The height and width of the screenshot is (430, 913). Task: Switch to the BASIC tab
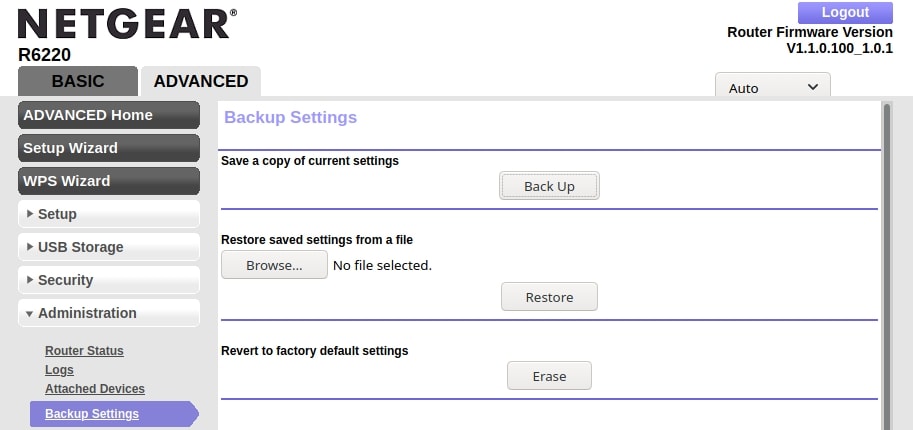[78, 81]
